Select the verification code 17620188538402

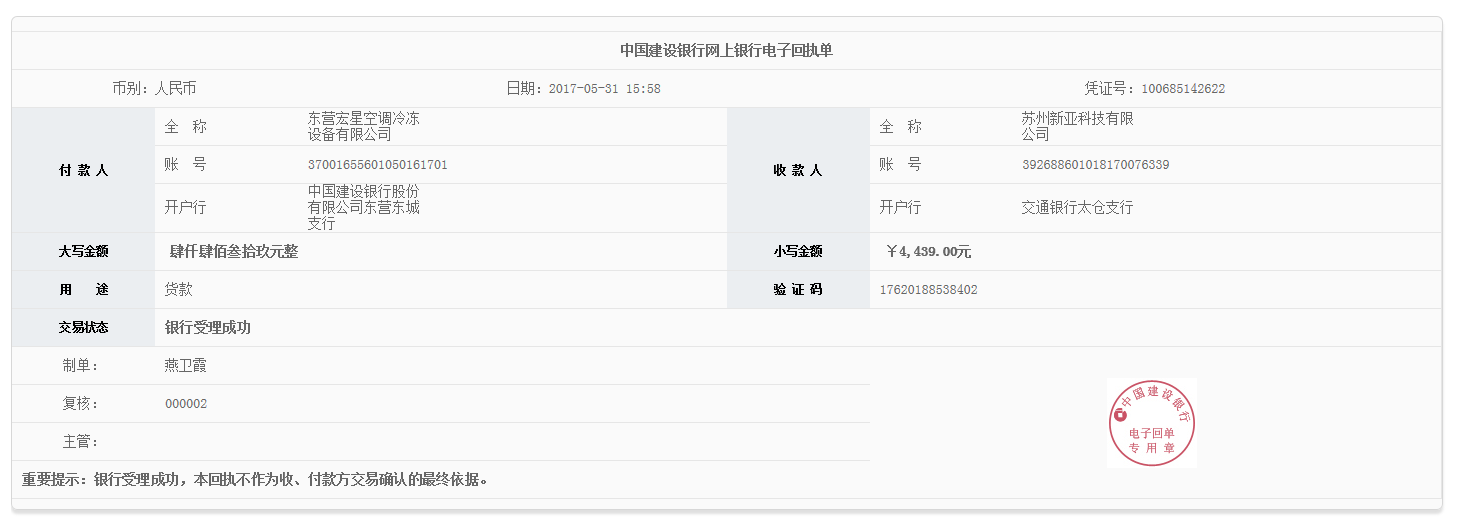929,290
